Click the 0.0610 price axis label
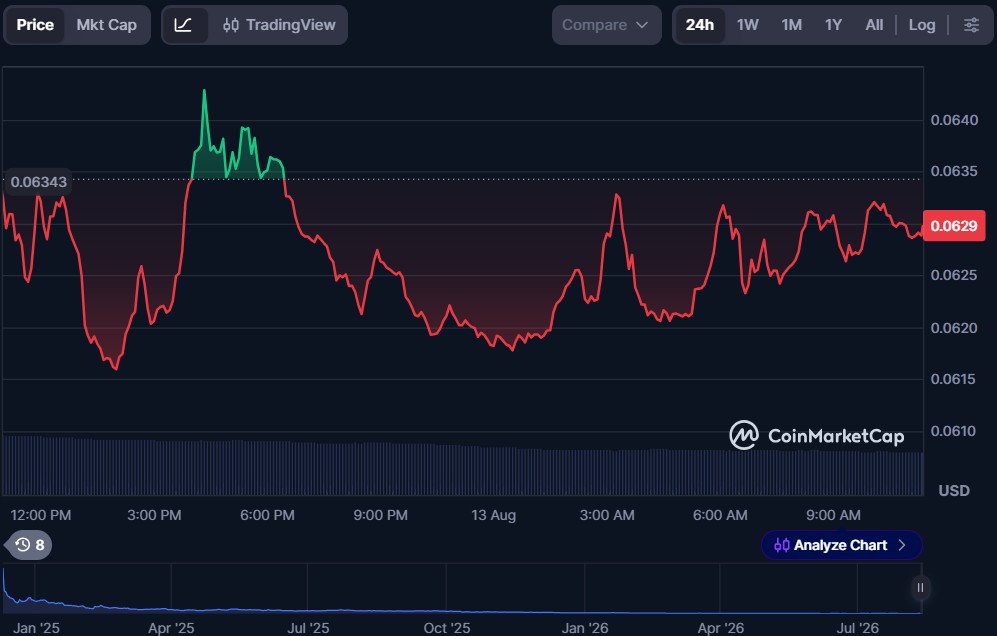The width and height of the screenshot is (997, 636). 953,431
